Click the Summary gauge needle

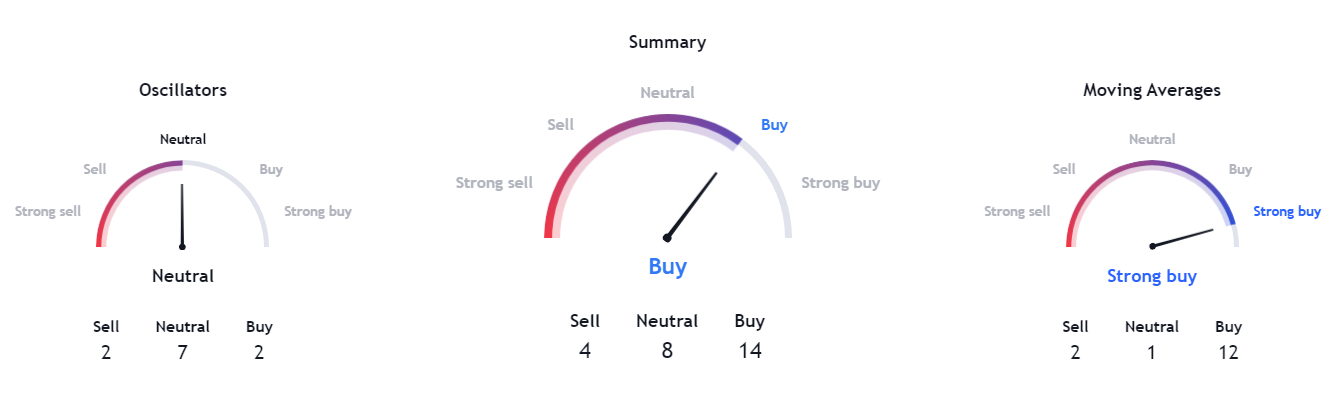tap(692, 205)
